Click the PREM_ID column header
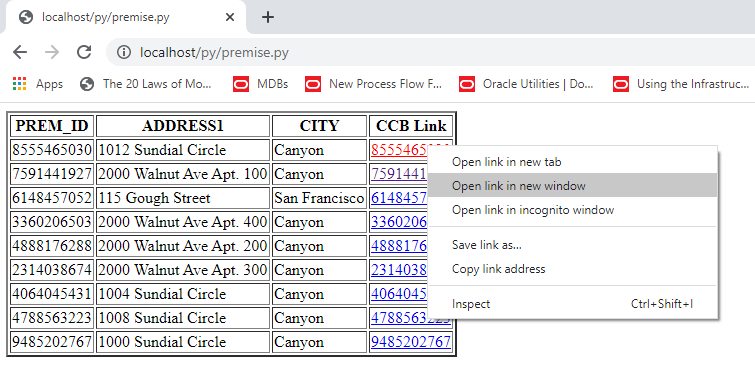The width and height of the screenshot is (755, 387). click(52, 126)
